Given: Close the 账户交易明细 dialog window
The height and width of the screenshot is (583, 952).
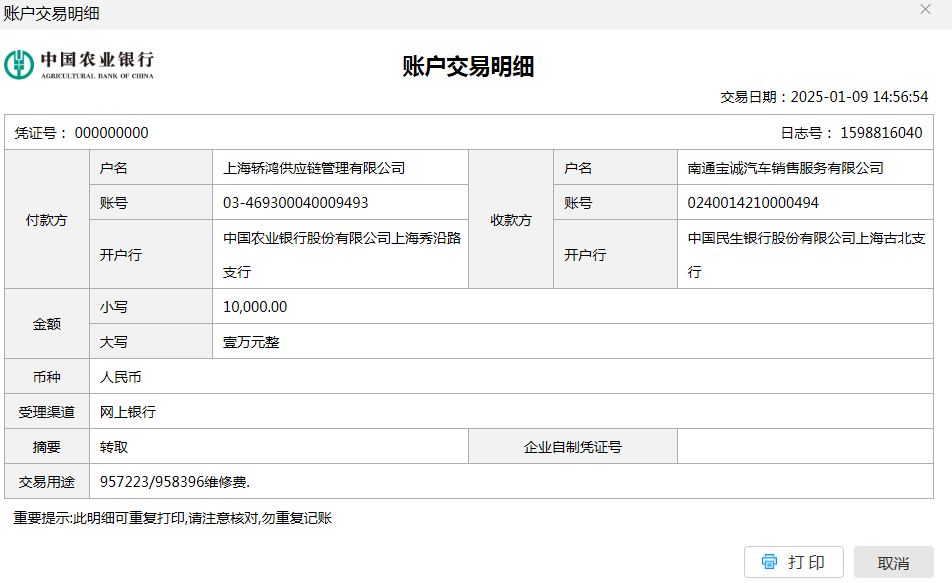Looking at the screenshot, I should click(x=925, y=9).
